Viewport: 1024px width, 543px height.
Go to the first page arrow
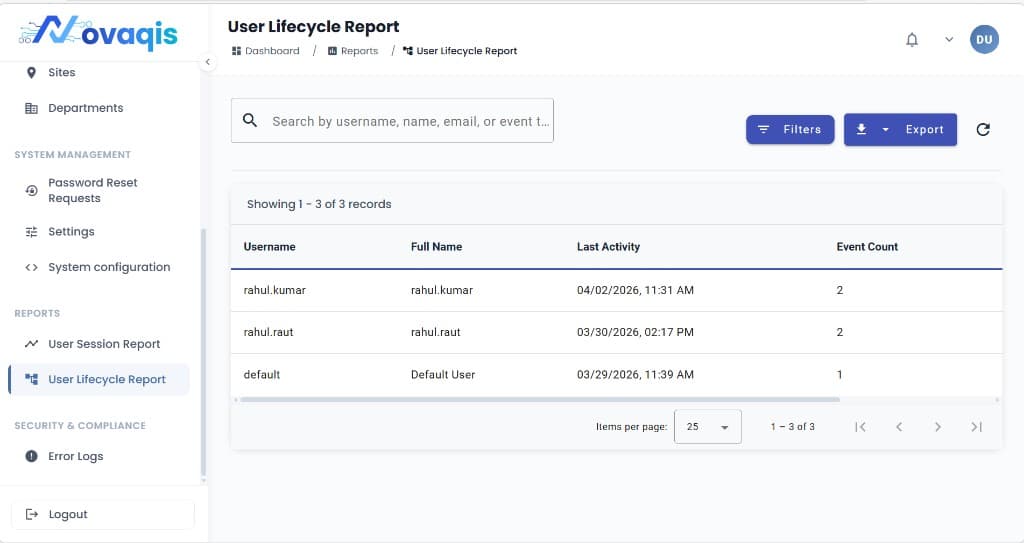click(860, 427)
